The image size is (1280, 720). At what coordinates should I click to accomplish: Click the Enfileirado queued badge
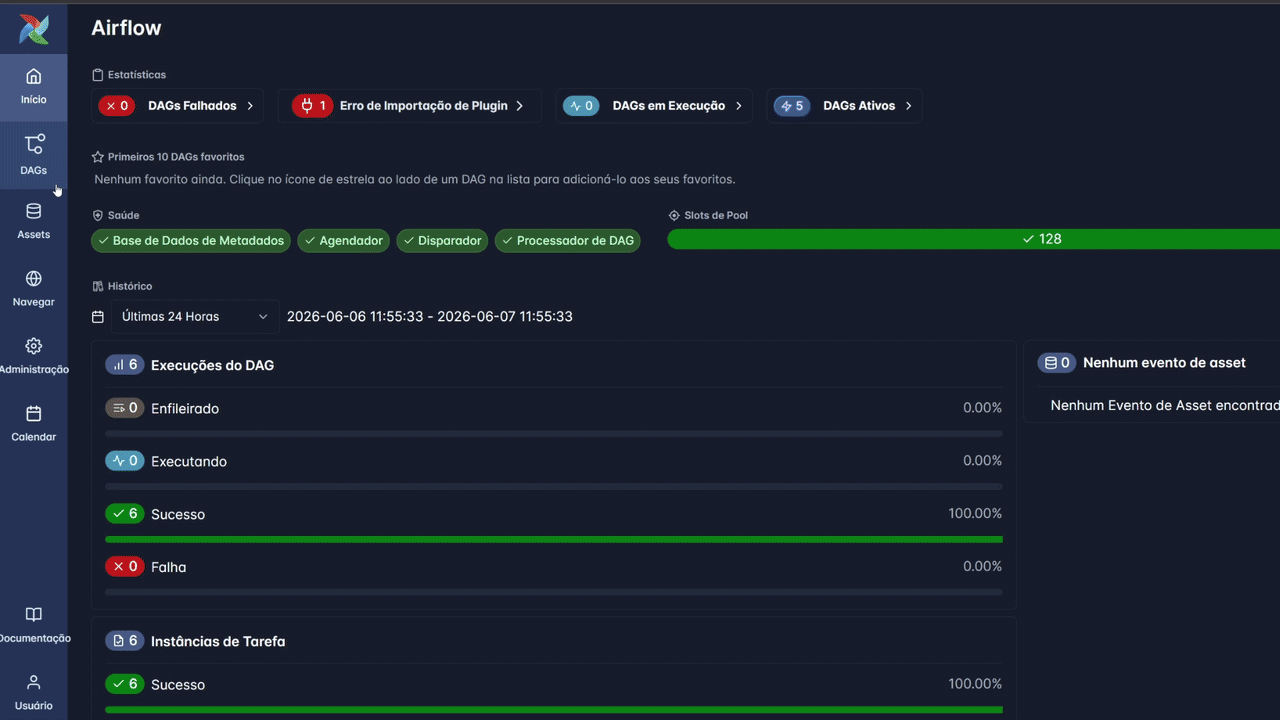click(124, 408)
